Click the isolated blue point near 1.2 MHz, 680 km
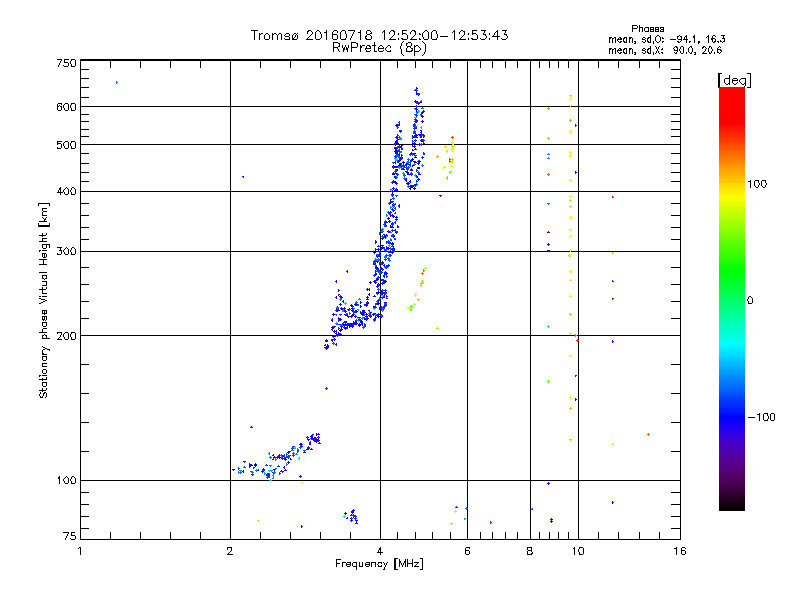Viewport: 800px width, 600px height. click(x=117, y=83)
